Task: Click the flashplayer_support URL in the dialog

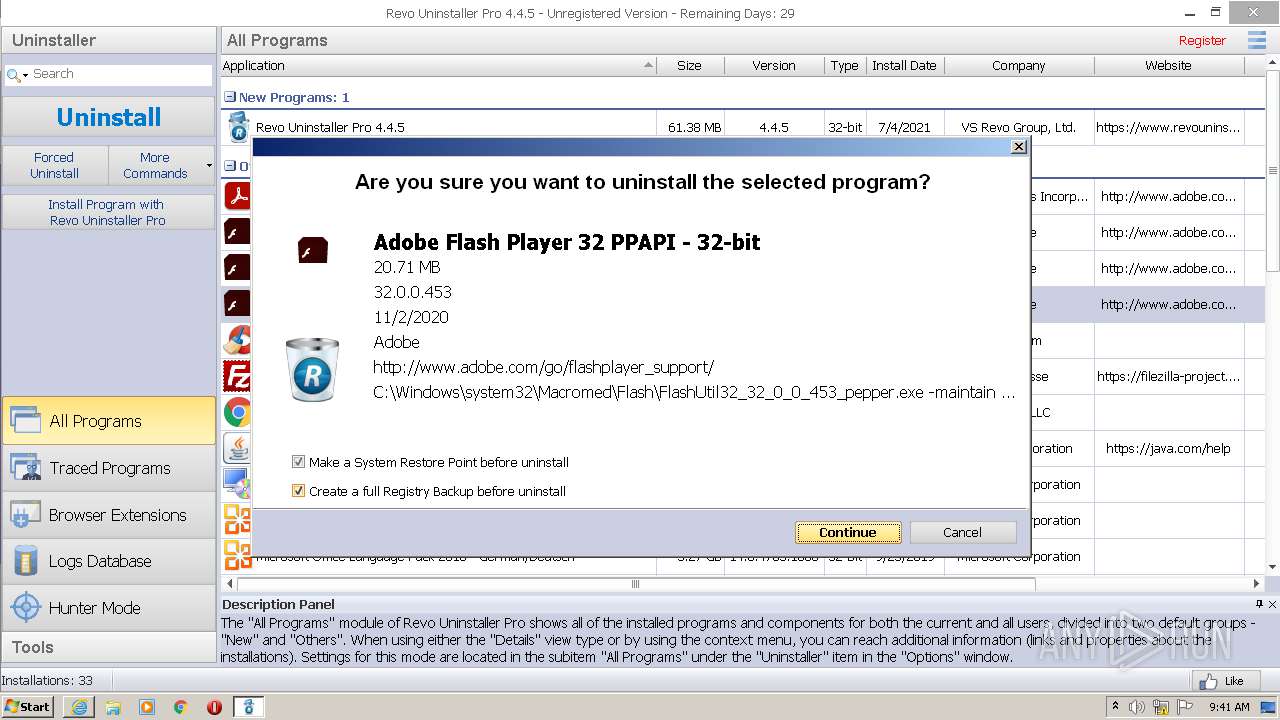Action: tap(544, 367)
